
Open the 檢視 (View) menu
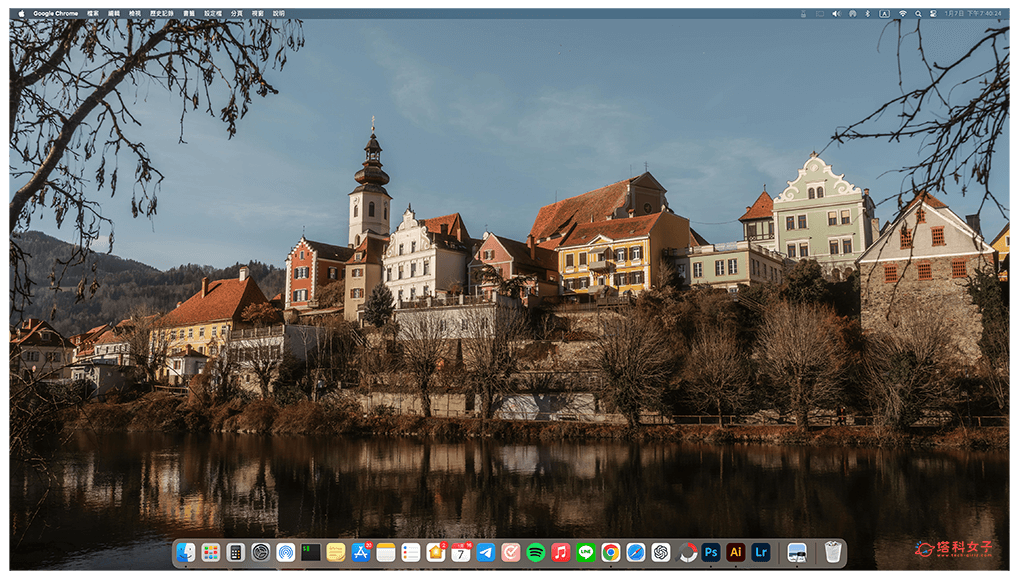point(135,14)
